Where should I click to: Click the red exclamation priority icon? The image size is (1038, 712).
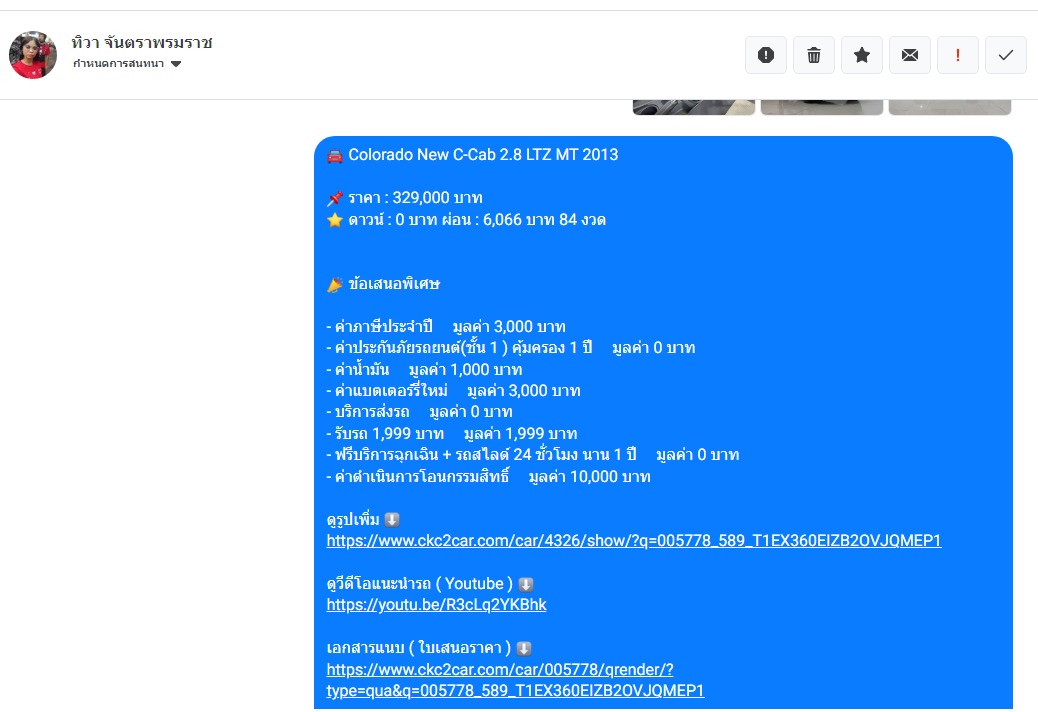click(x=957, y=55)
